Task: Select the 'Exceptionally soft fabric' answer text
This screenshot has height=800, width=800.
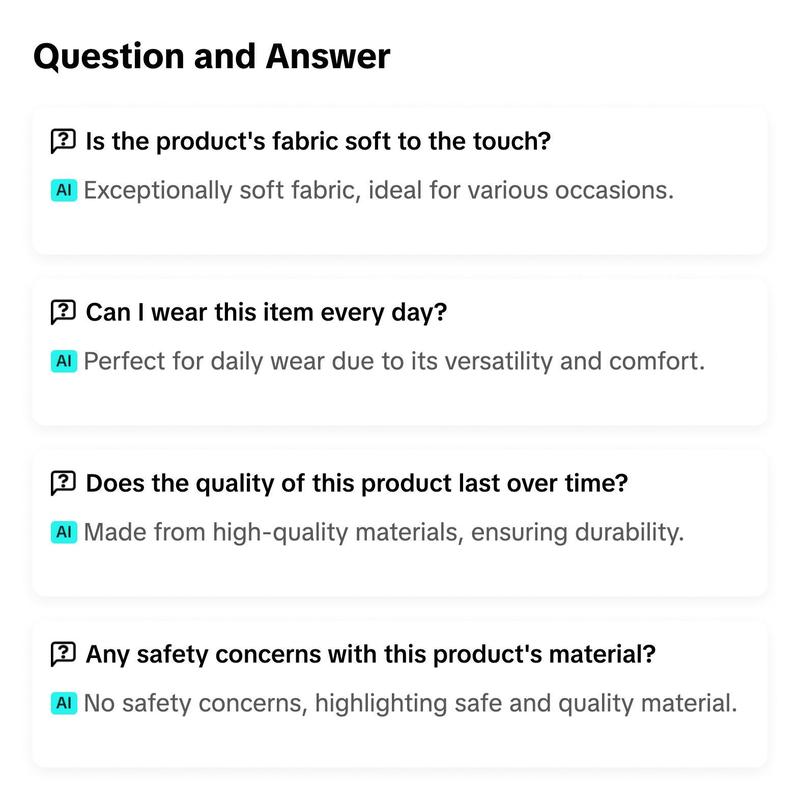Action: [379, 191]
